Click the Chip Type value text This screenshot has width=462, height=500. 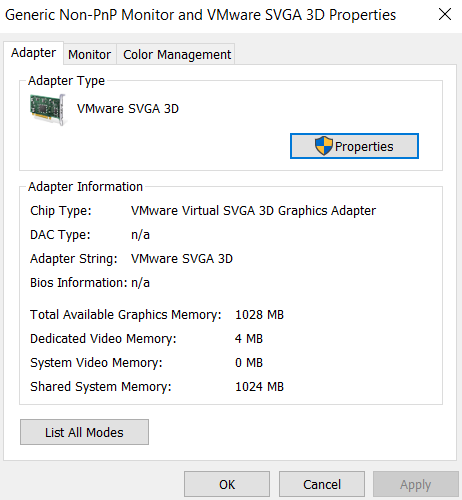[x=253, y=211]
